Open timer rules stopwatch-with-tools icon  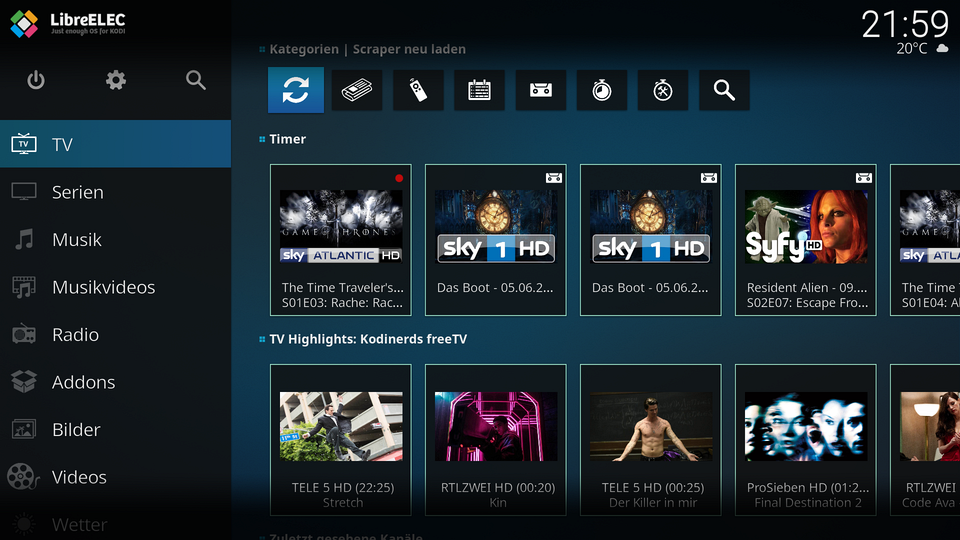[663, 90]
